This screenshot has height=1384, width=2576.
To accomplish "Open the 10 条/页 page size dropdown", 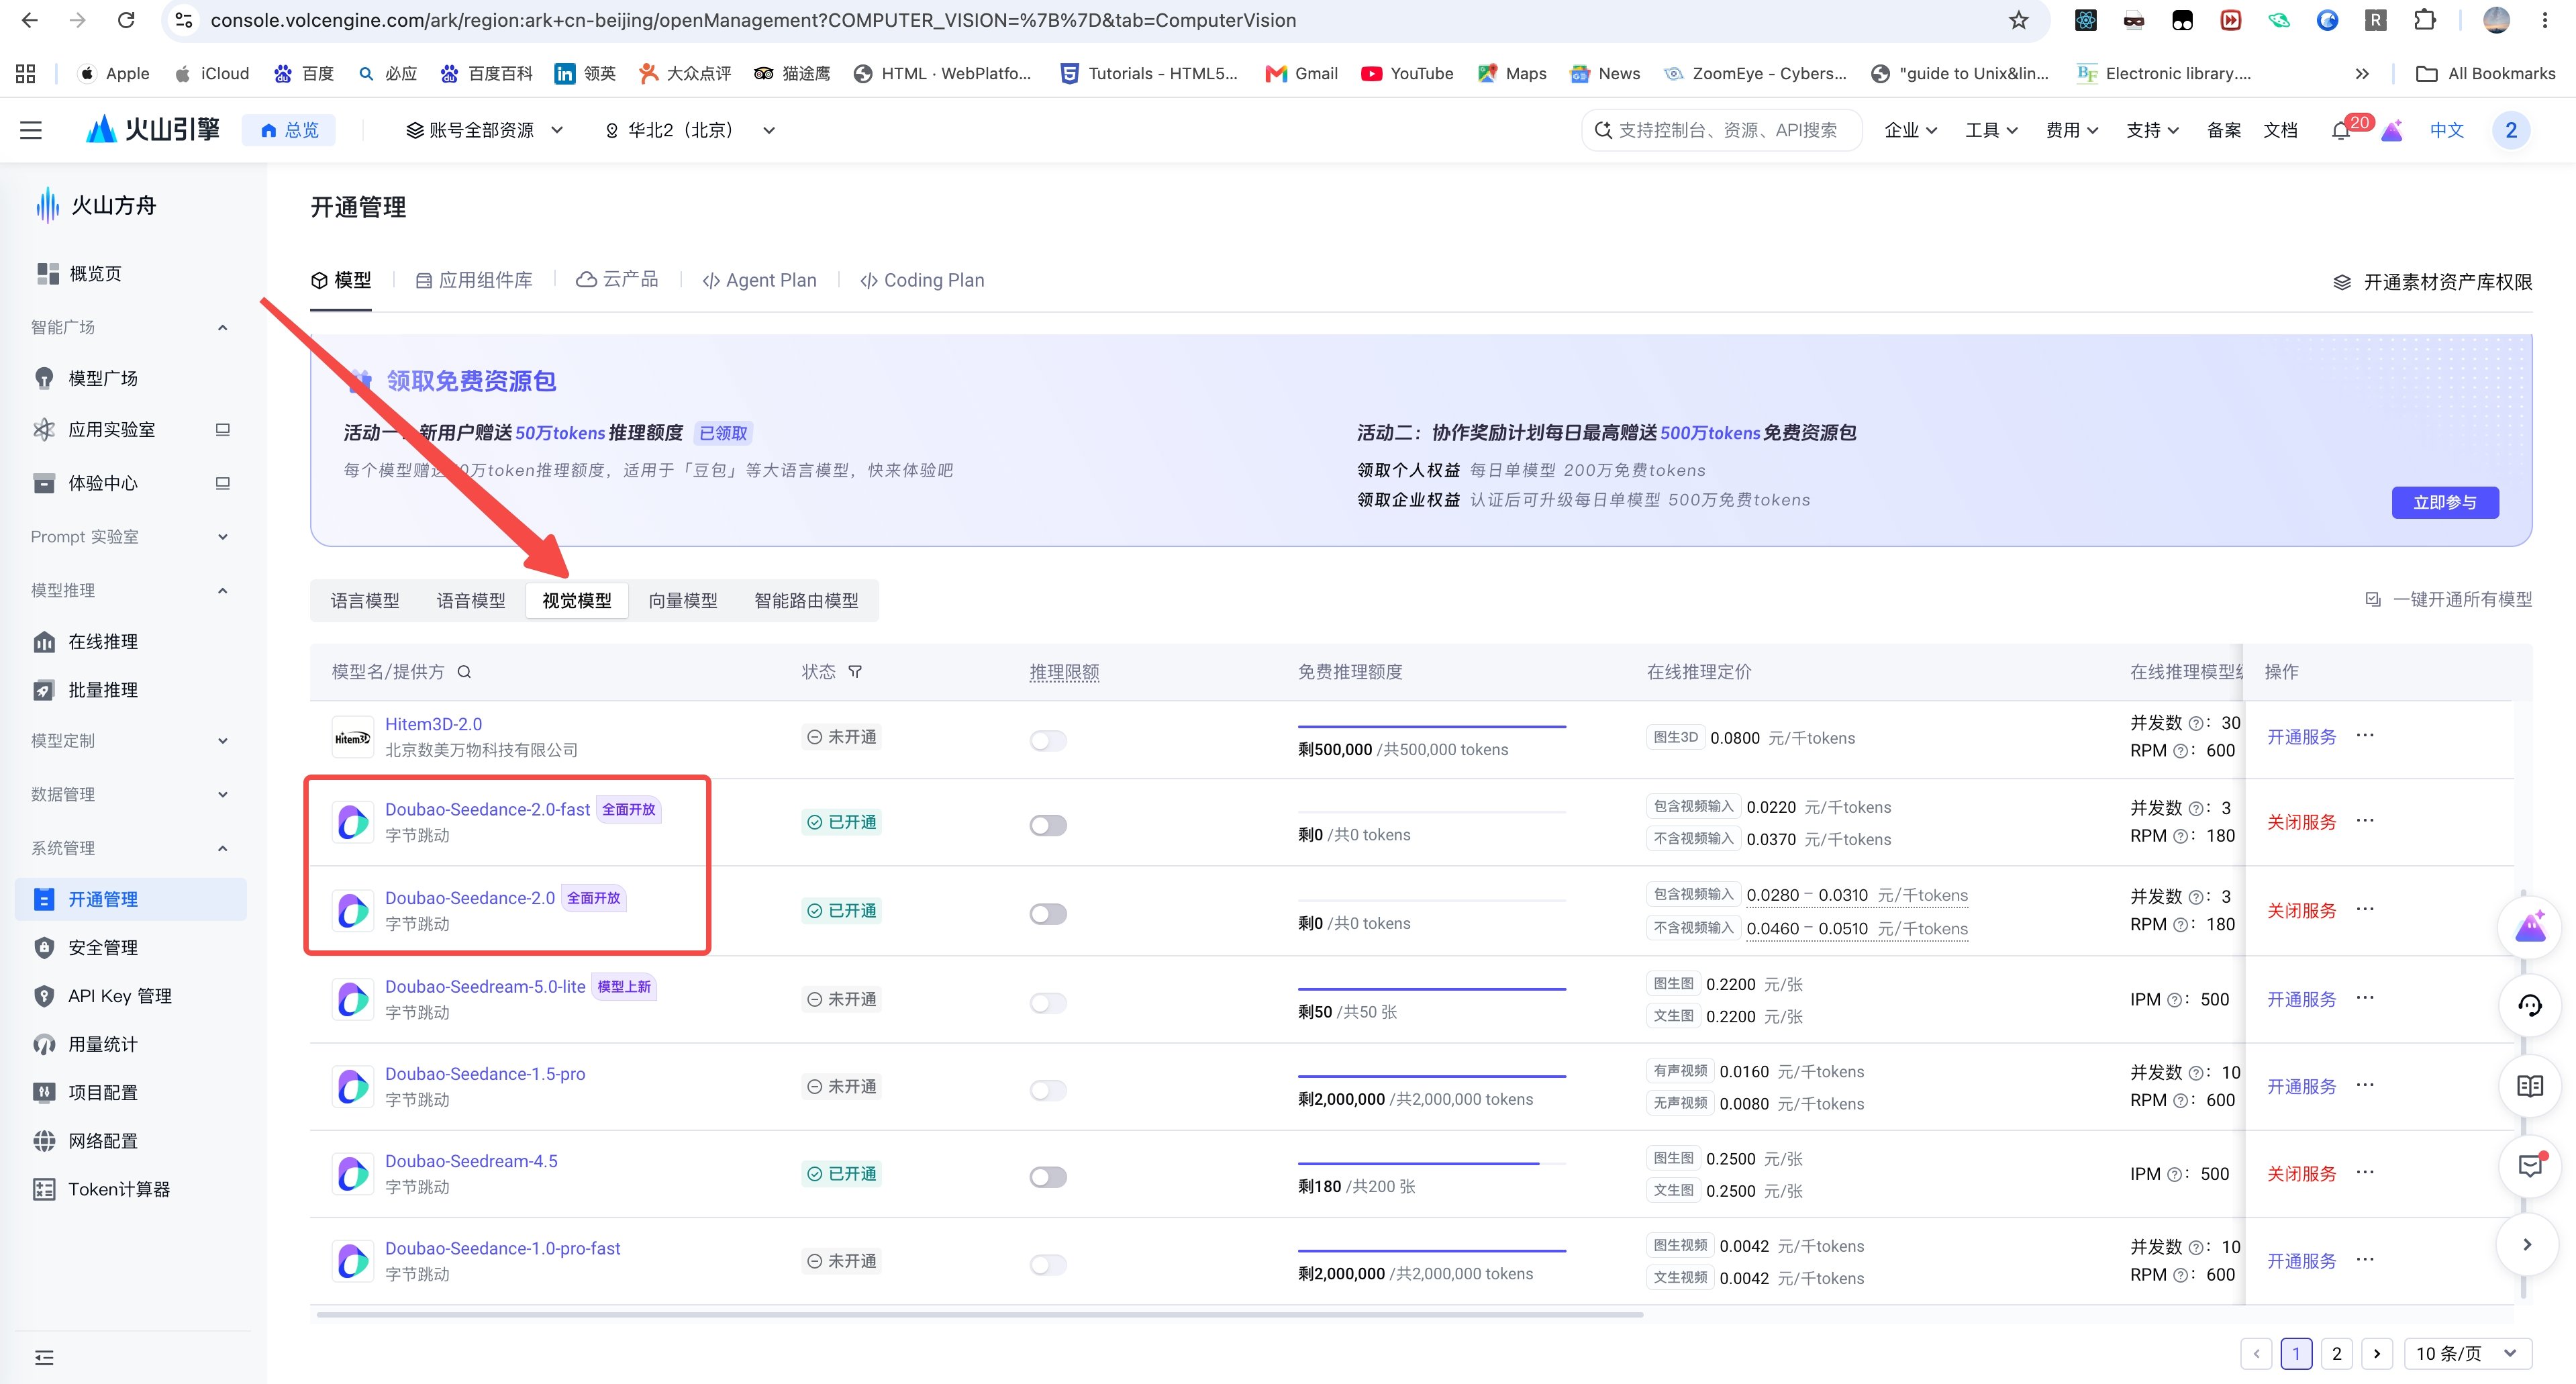I will (2467, 1353).
